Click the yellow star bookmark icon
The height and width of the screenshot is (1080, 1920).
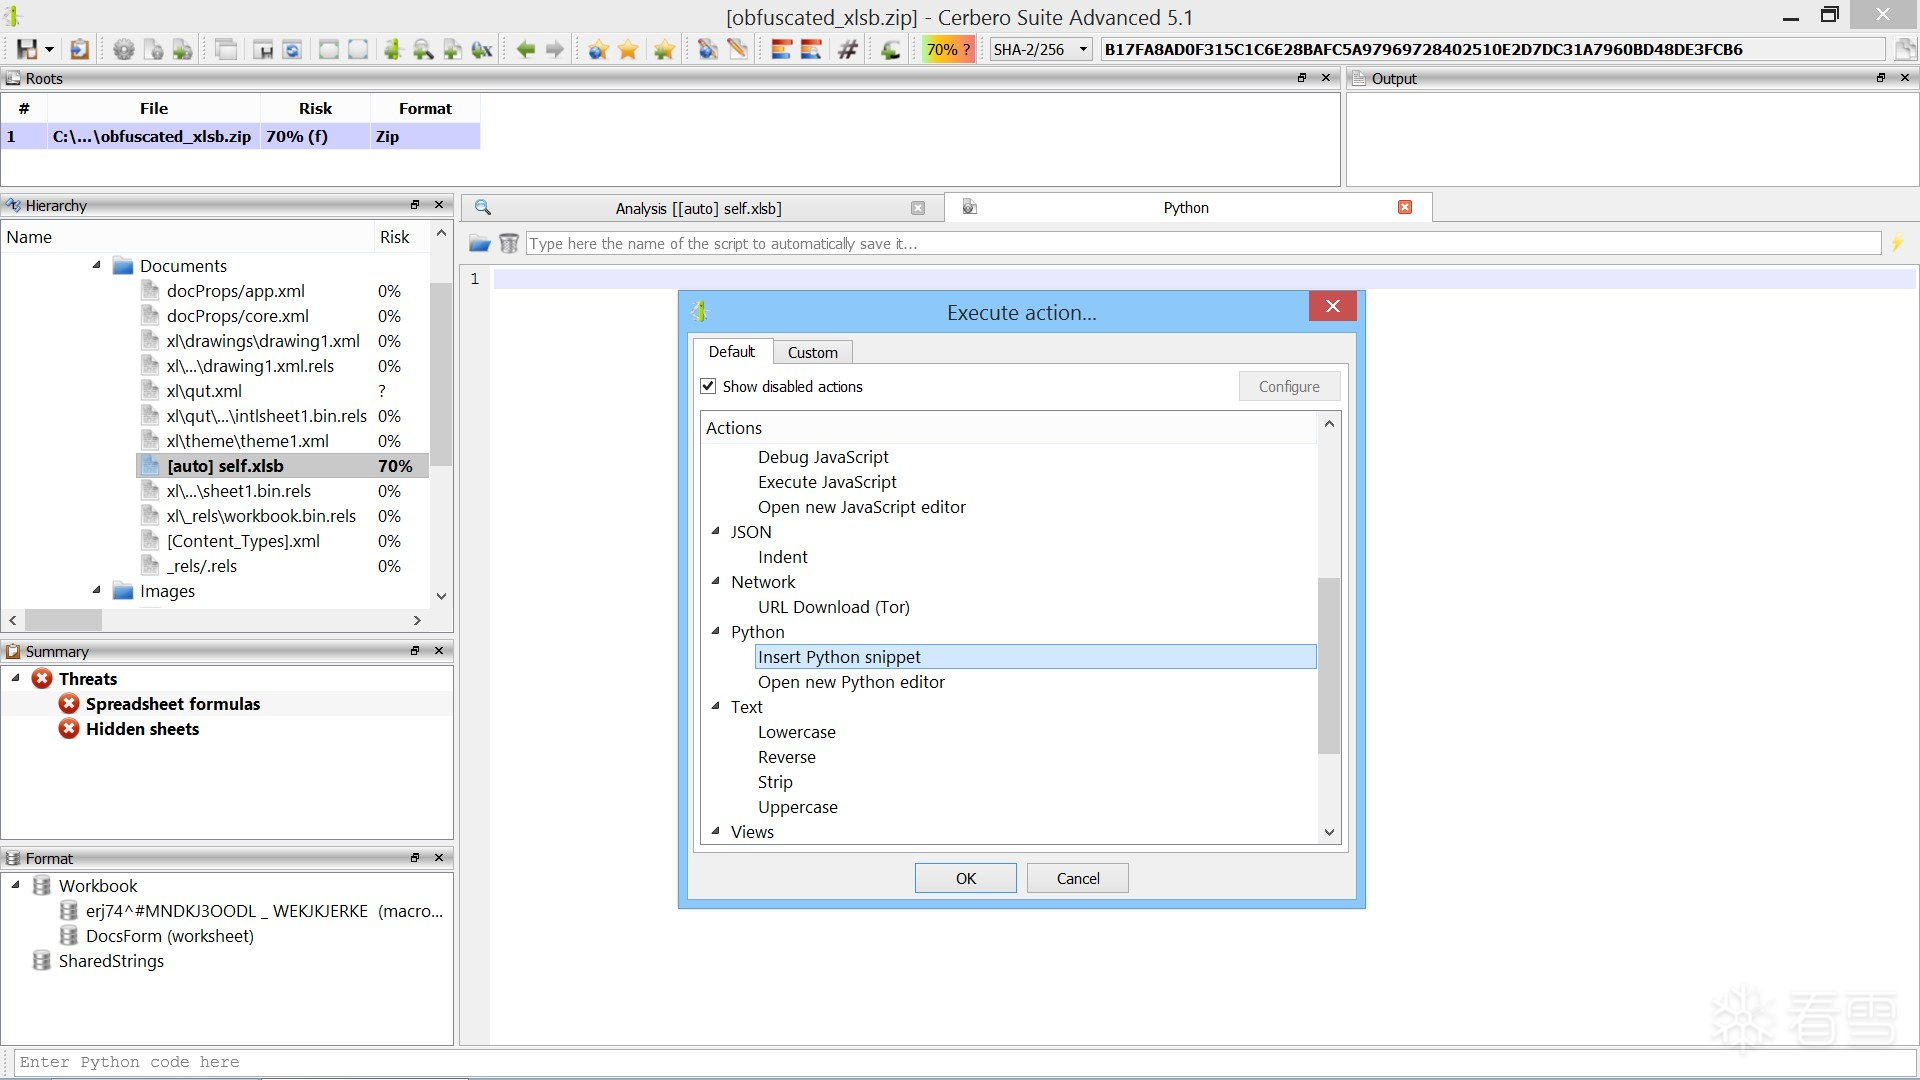tap(628, 49)
